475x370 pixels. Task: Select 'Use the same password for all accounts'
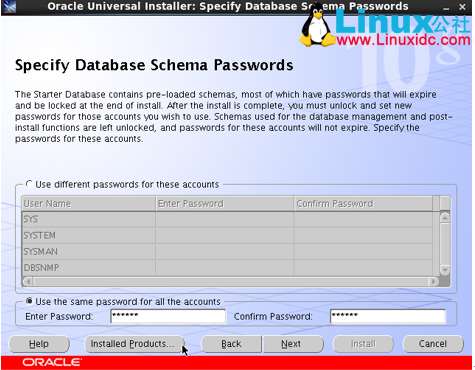tap(29, 301)
